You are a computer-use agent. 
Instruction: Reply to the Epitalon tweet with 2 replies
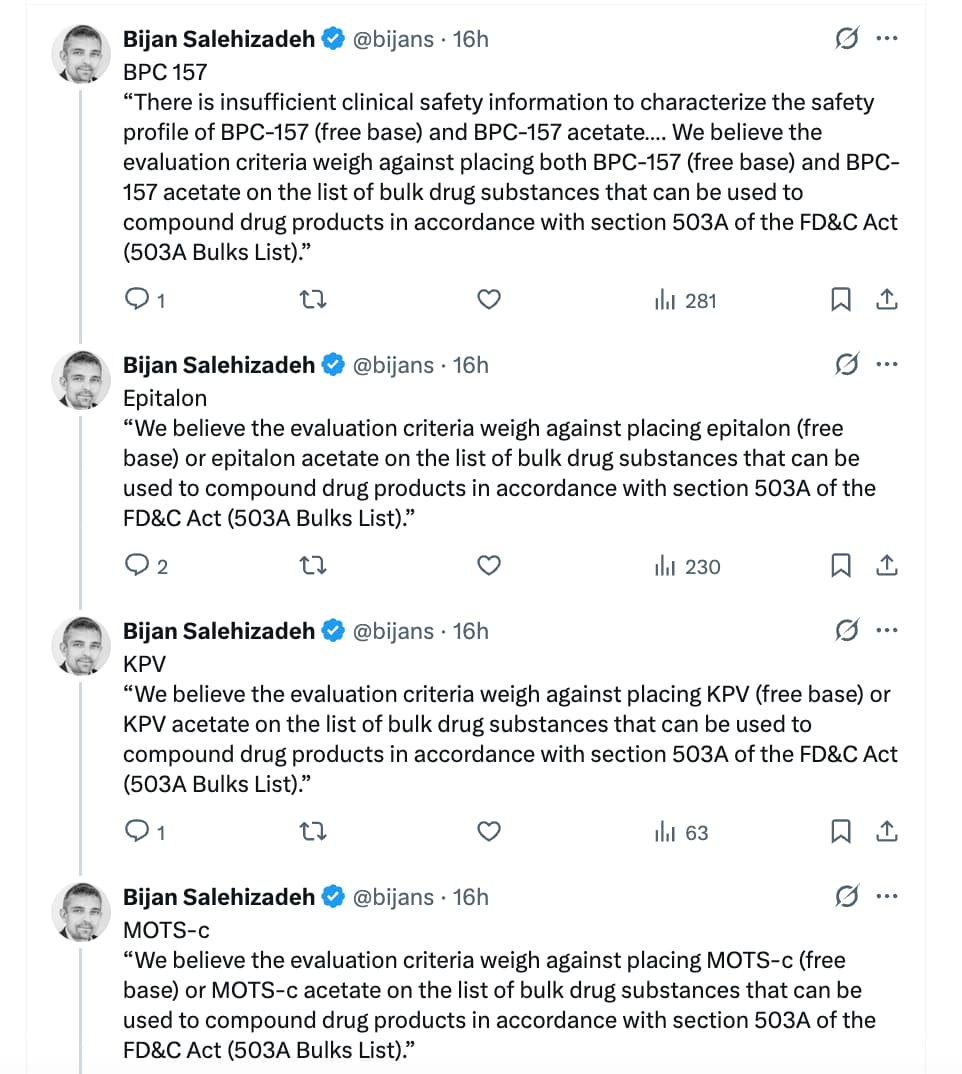[x=146, y=566]
